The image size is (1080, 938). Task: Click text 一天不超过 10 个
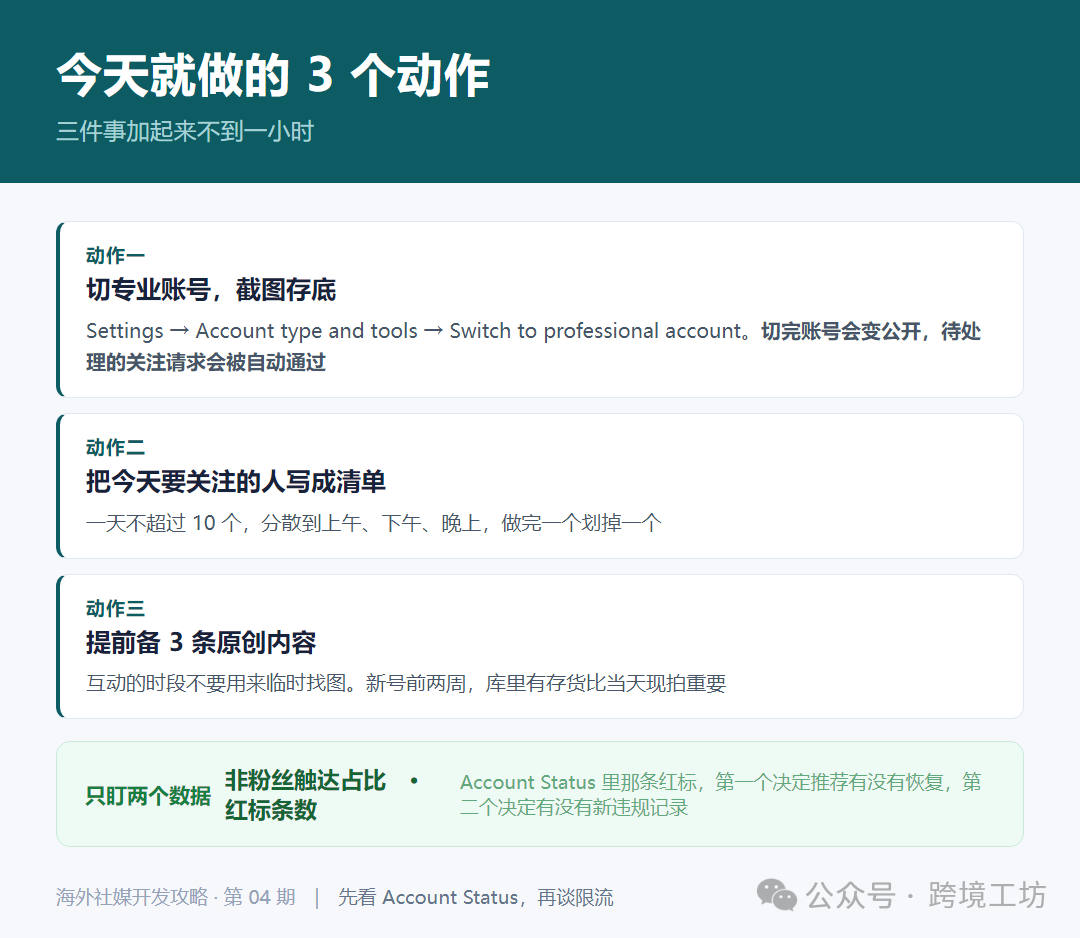click(164, 523)
